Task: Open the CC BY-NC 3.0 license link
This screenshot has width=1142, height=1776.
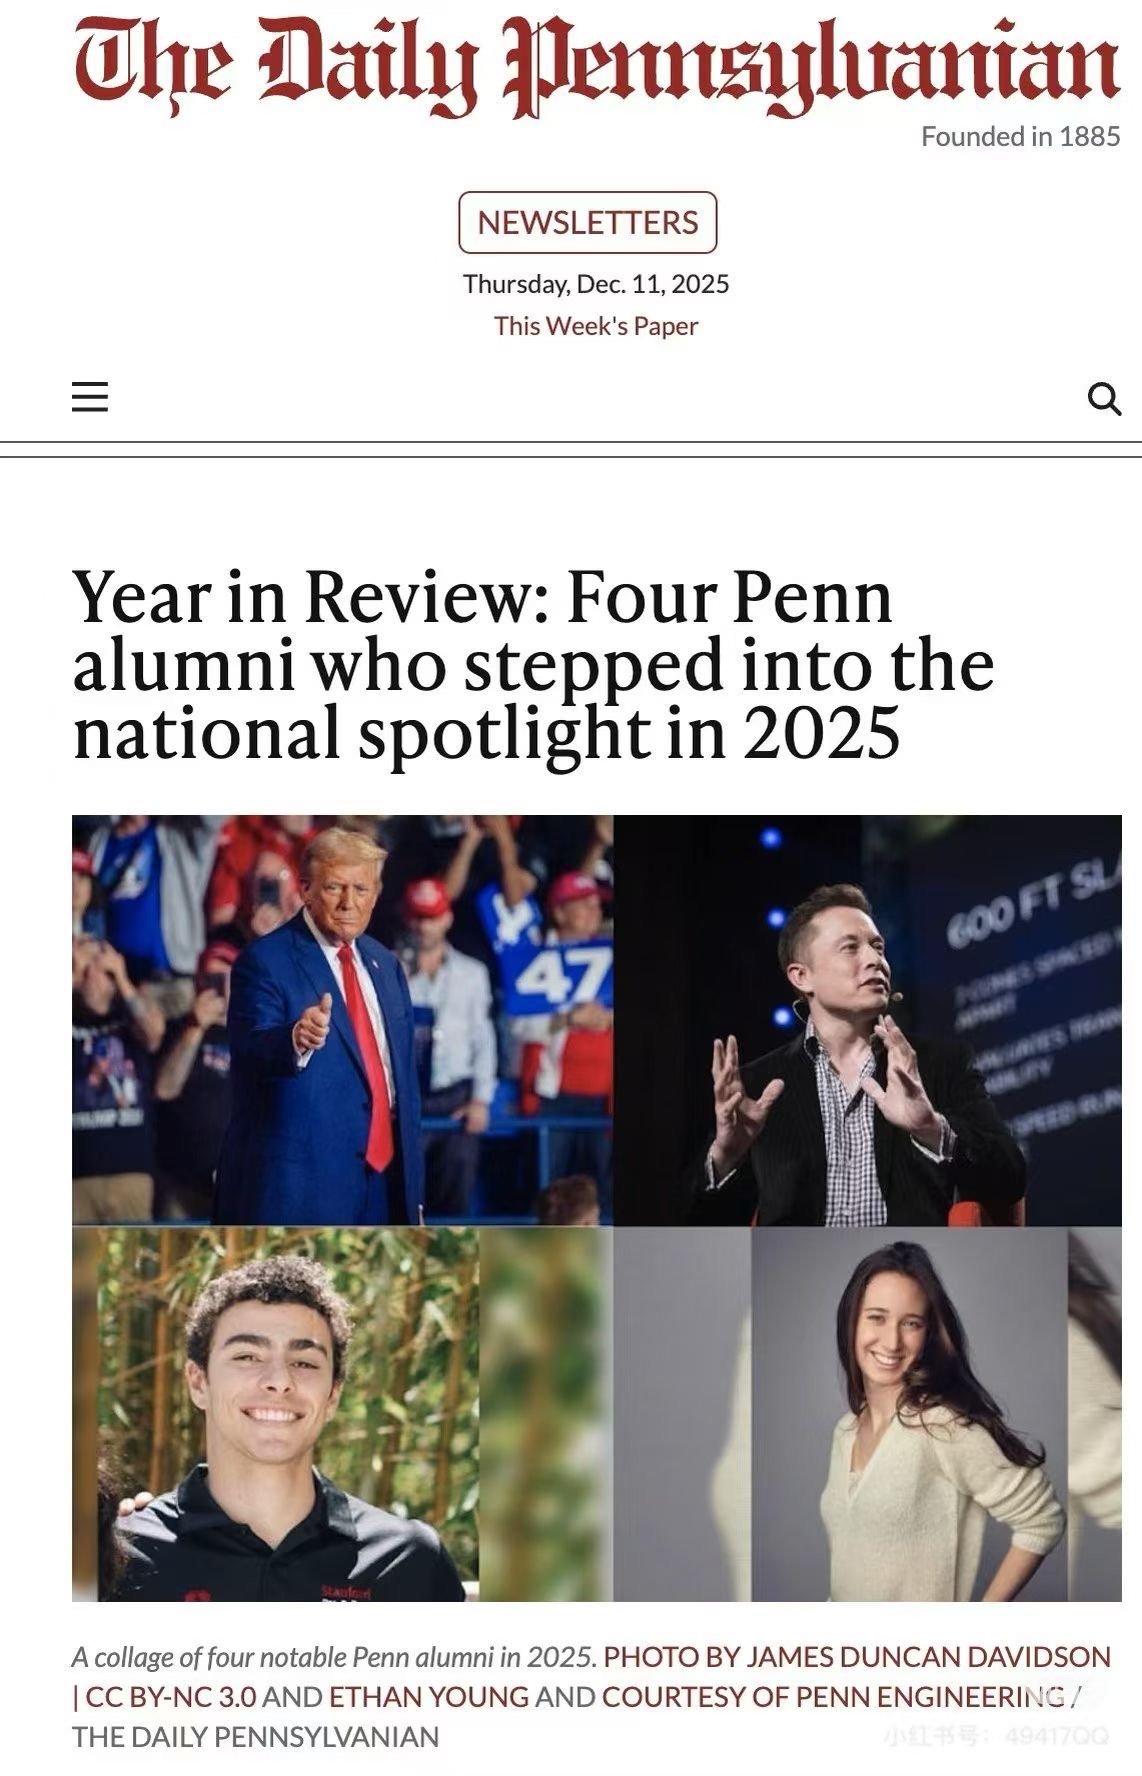Action: click(171, 1697)
